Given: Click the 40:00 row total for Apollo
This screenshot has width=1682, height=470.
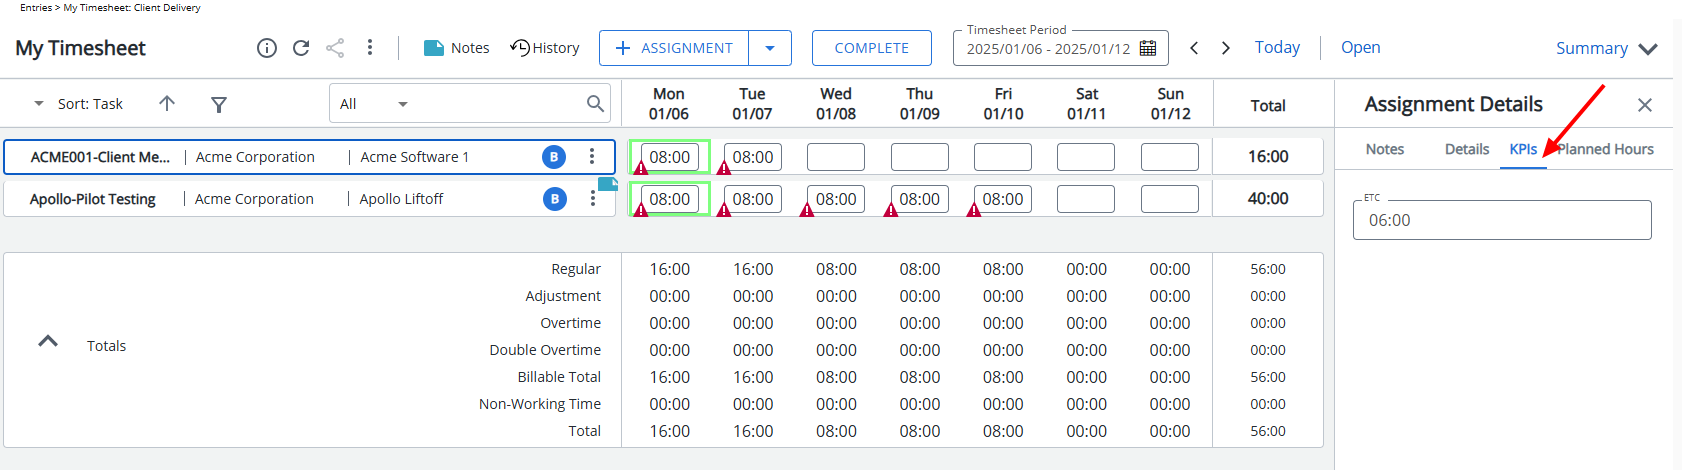Looking at the screenshot, I should point(1268,199).
